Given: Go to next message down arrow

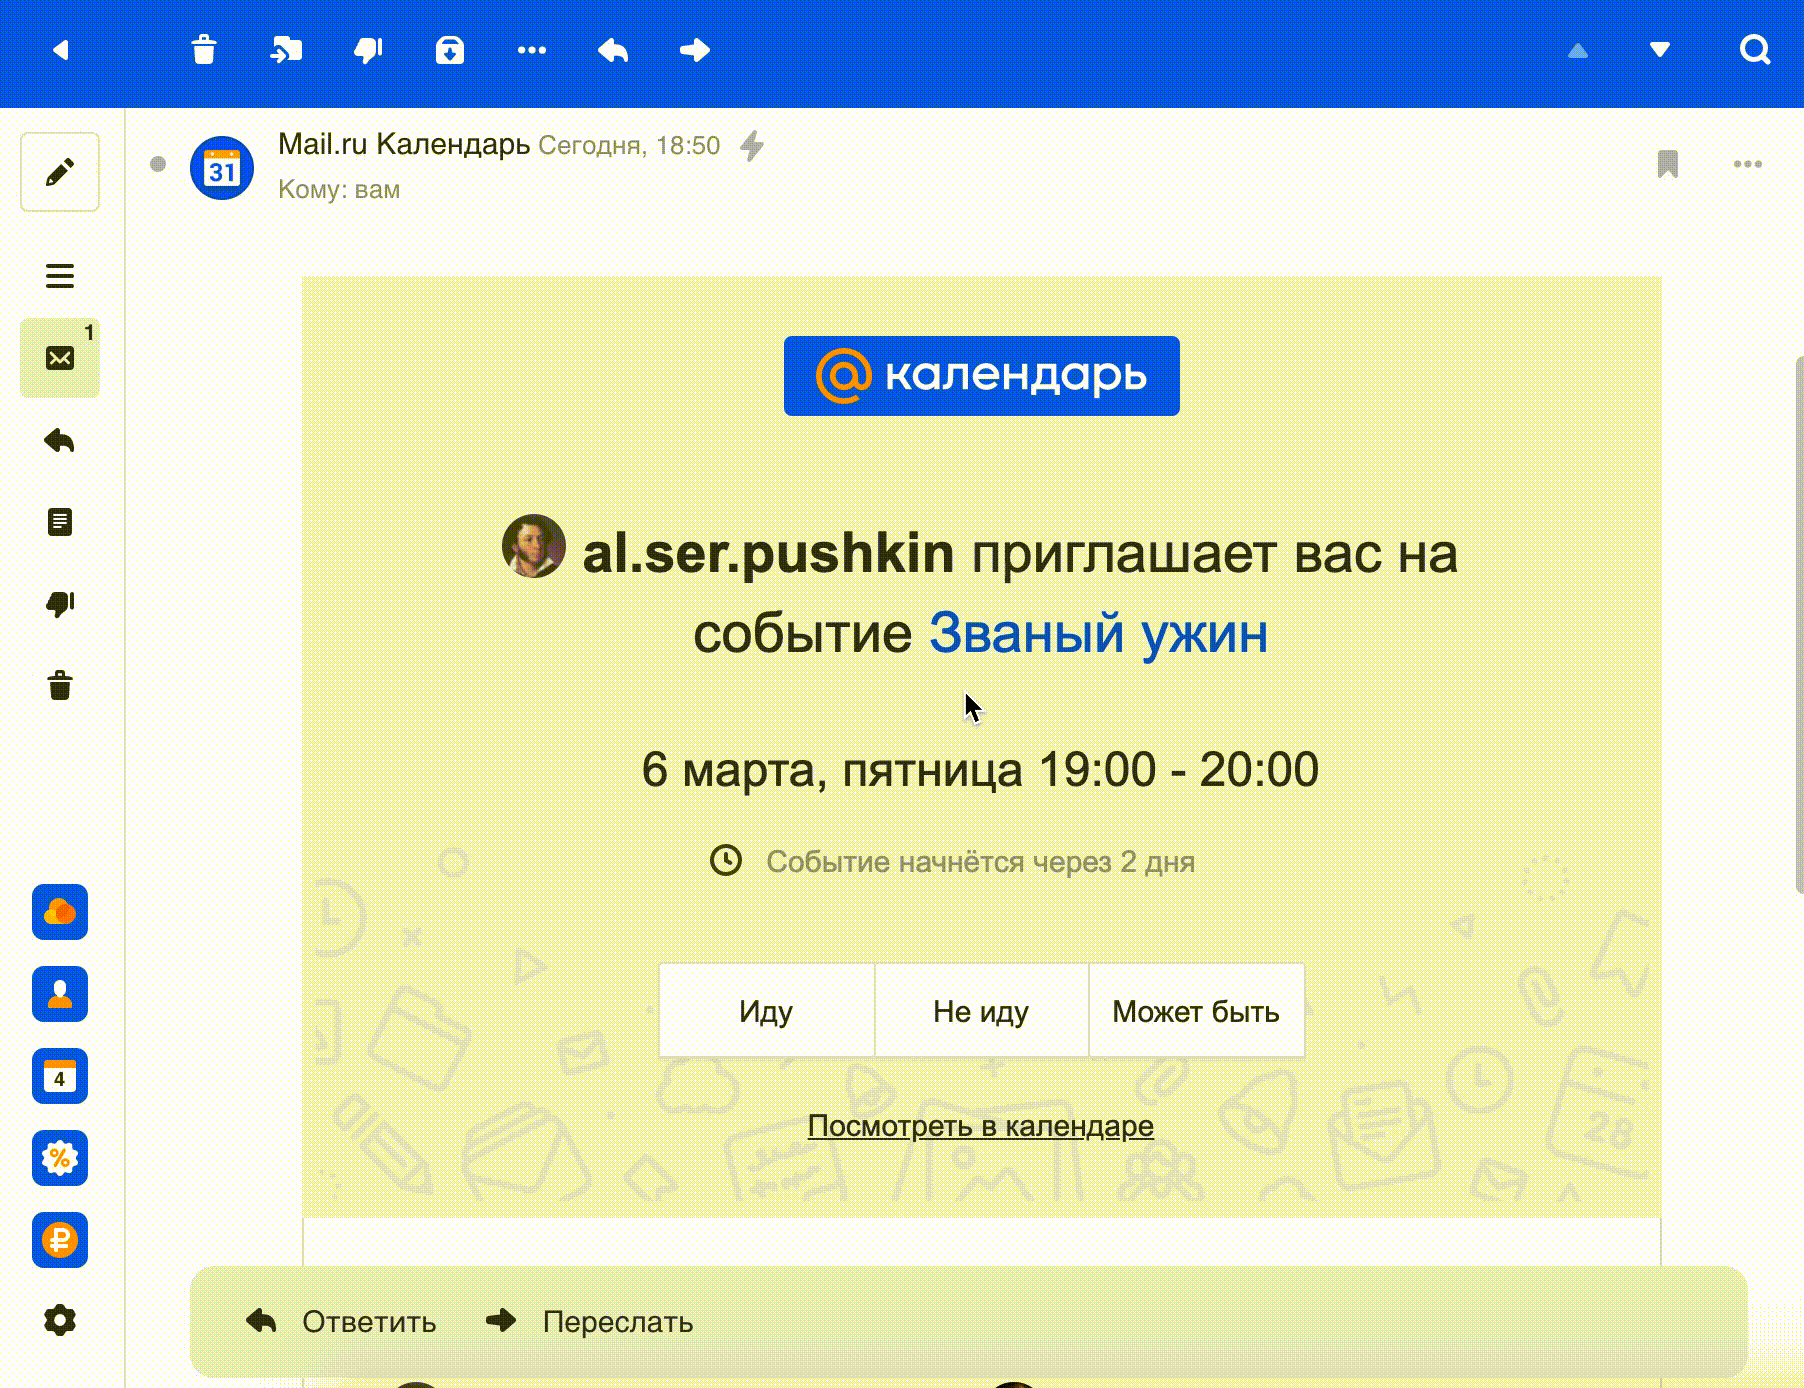Looking at the screenshot, I should coord(1660,50).
